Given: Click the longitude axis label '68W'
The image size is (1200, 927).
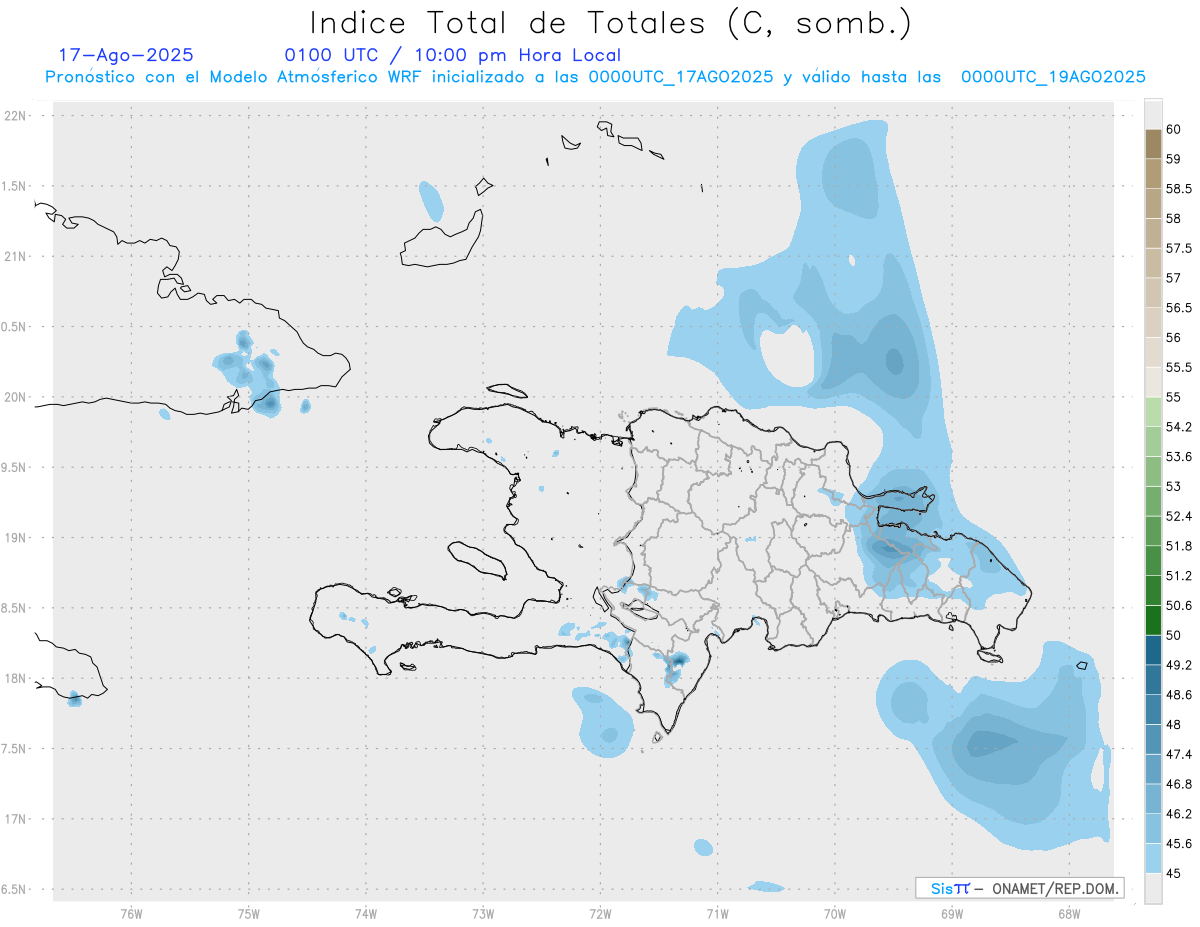Looking at the screenshot, I should coord(1069,913).
